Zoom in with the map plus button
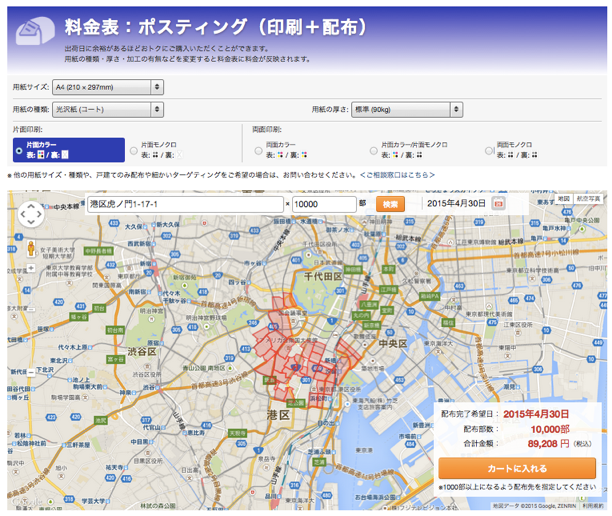 pos(31,268)
